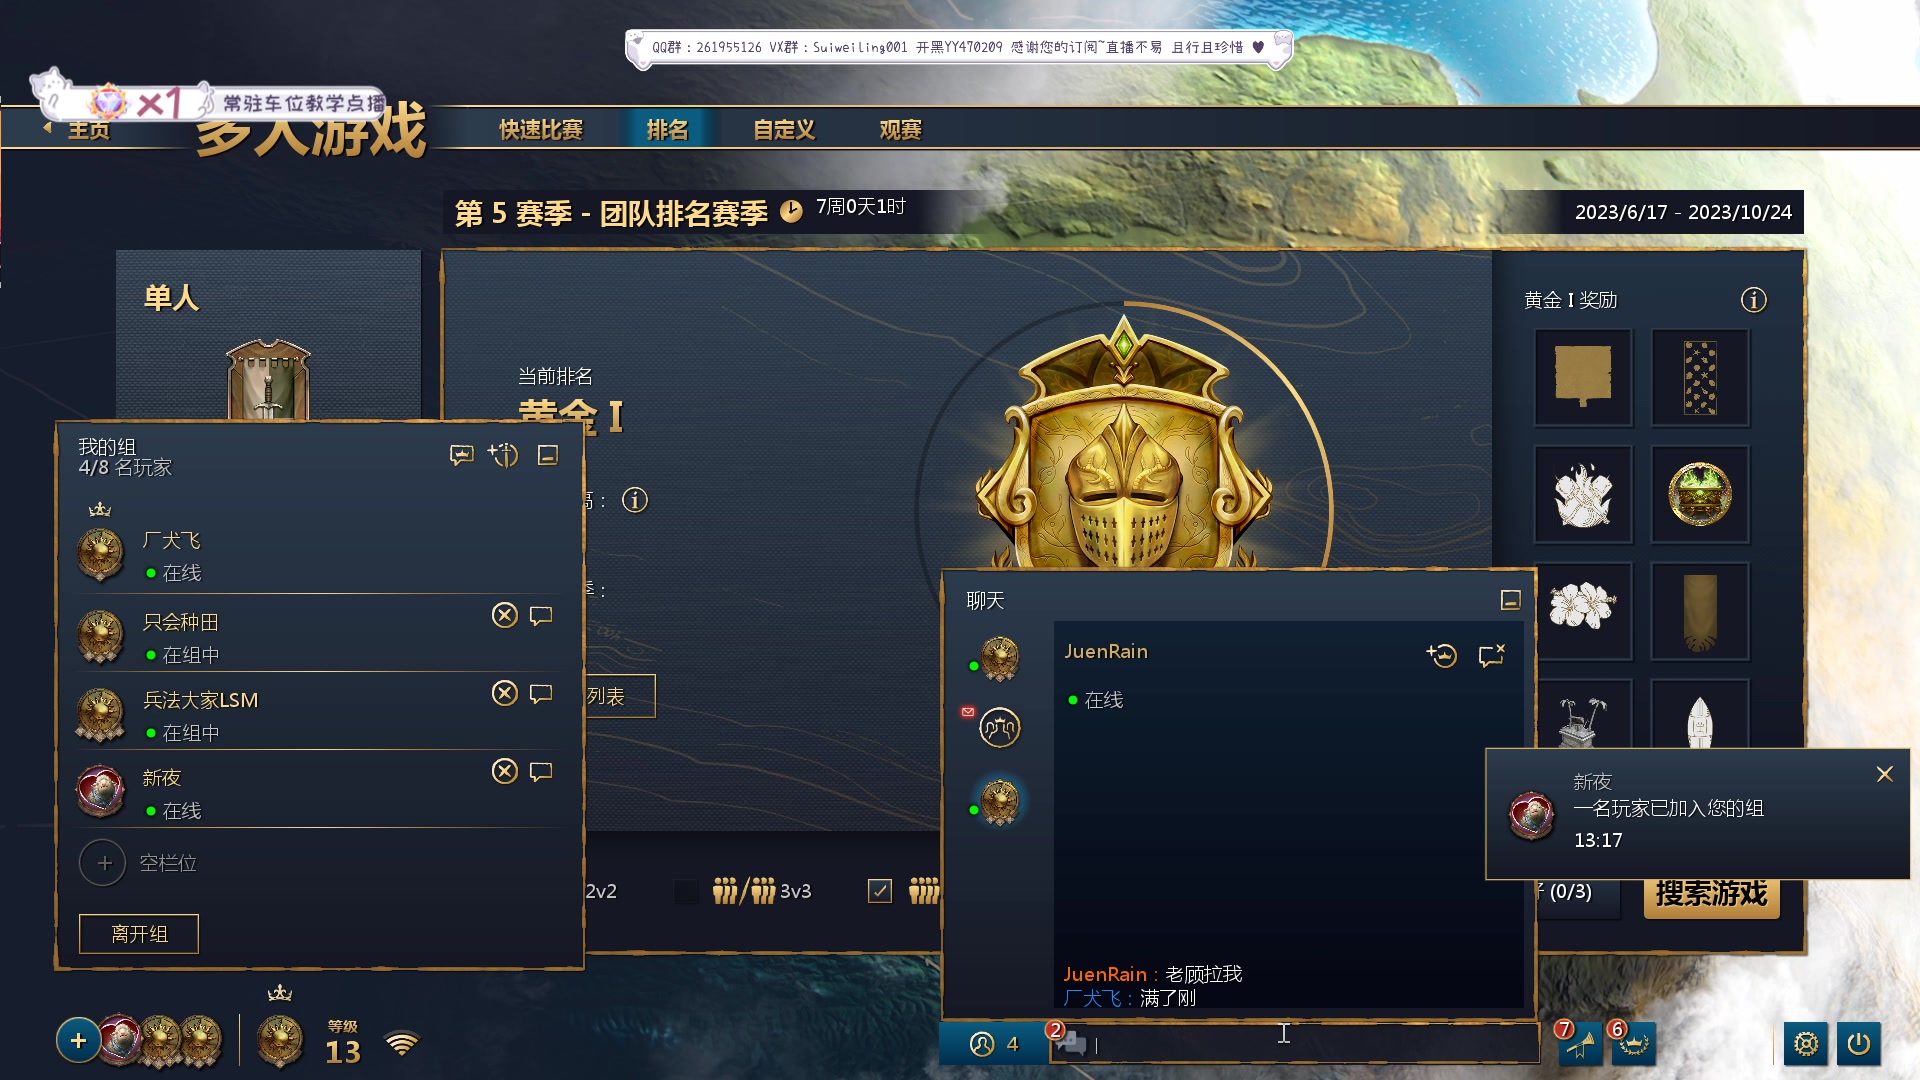Image resolution: width=1920 pixels, height=1080 pixels.
Task: Invite JuenRain using the chat header icon
Action: (1441, 655)
